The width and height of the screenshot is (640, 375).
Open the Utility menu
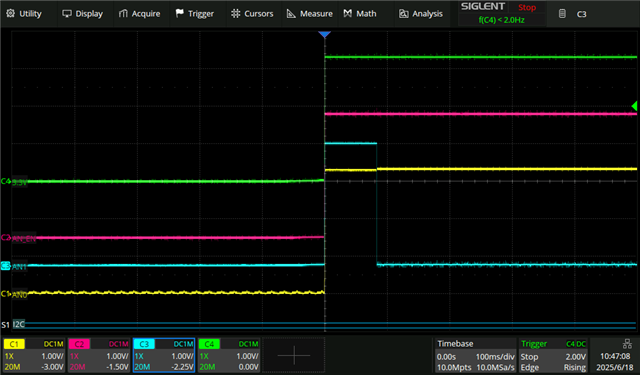pos(24,13)
